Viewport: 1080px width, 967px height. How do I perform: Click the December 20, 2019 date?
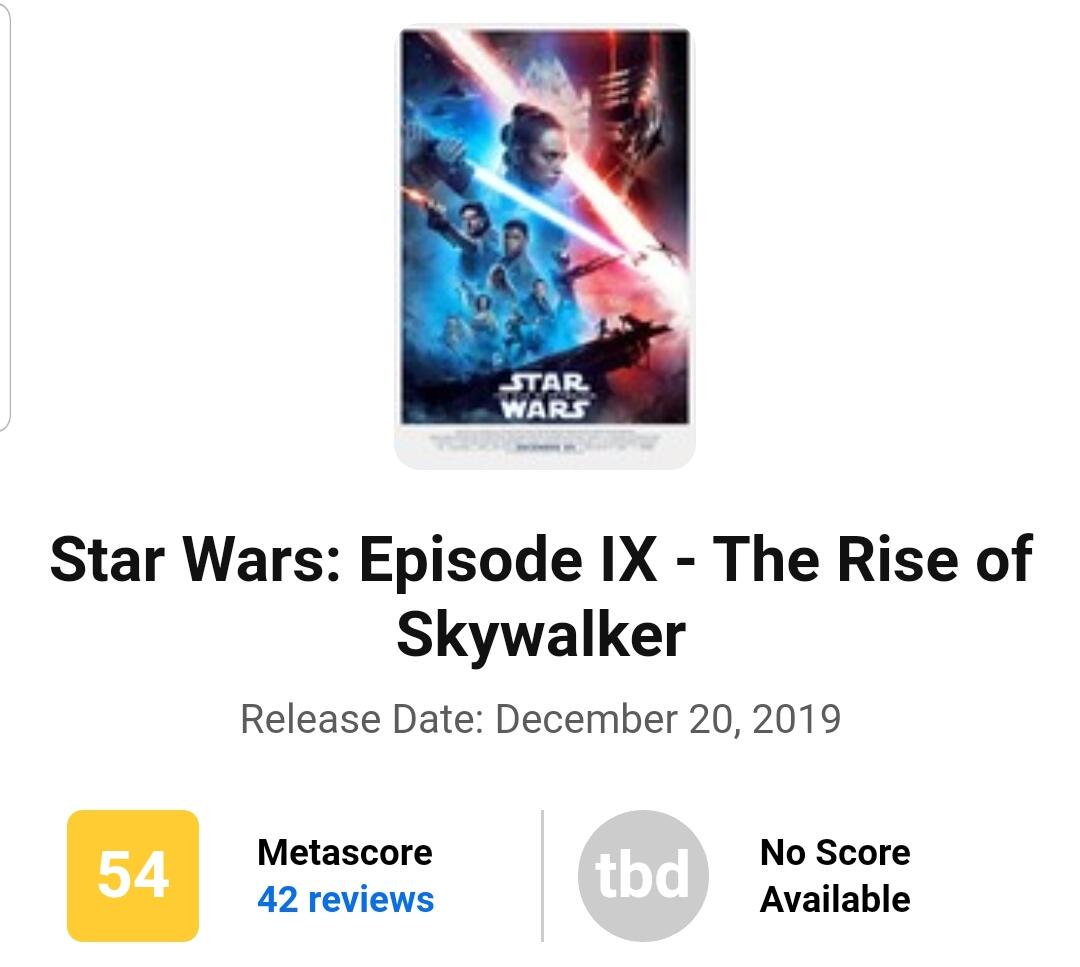(x=668, y=719)
